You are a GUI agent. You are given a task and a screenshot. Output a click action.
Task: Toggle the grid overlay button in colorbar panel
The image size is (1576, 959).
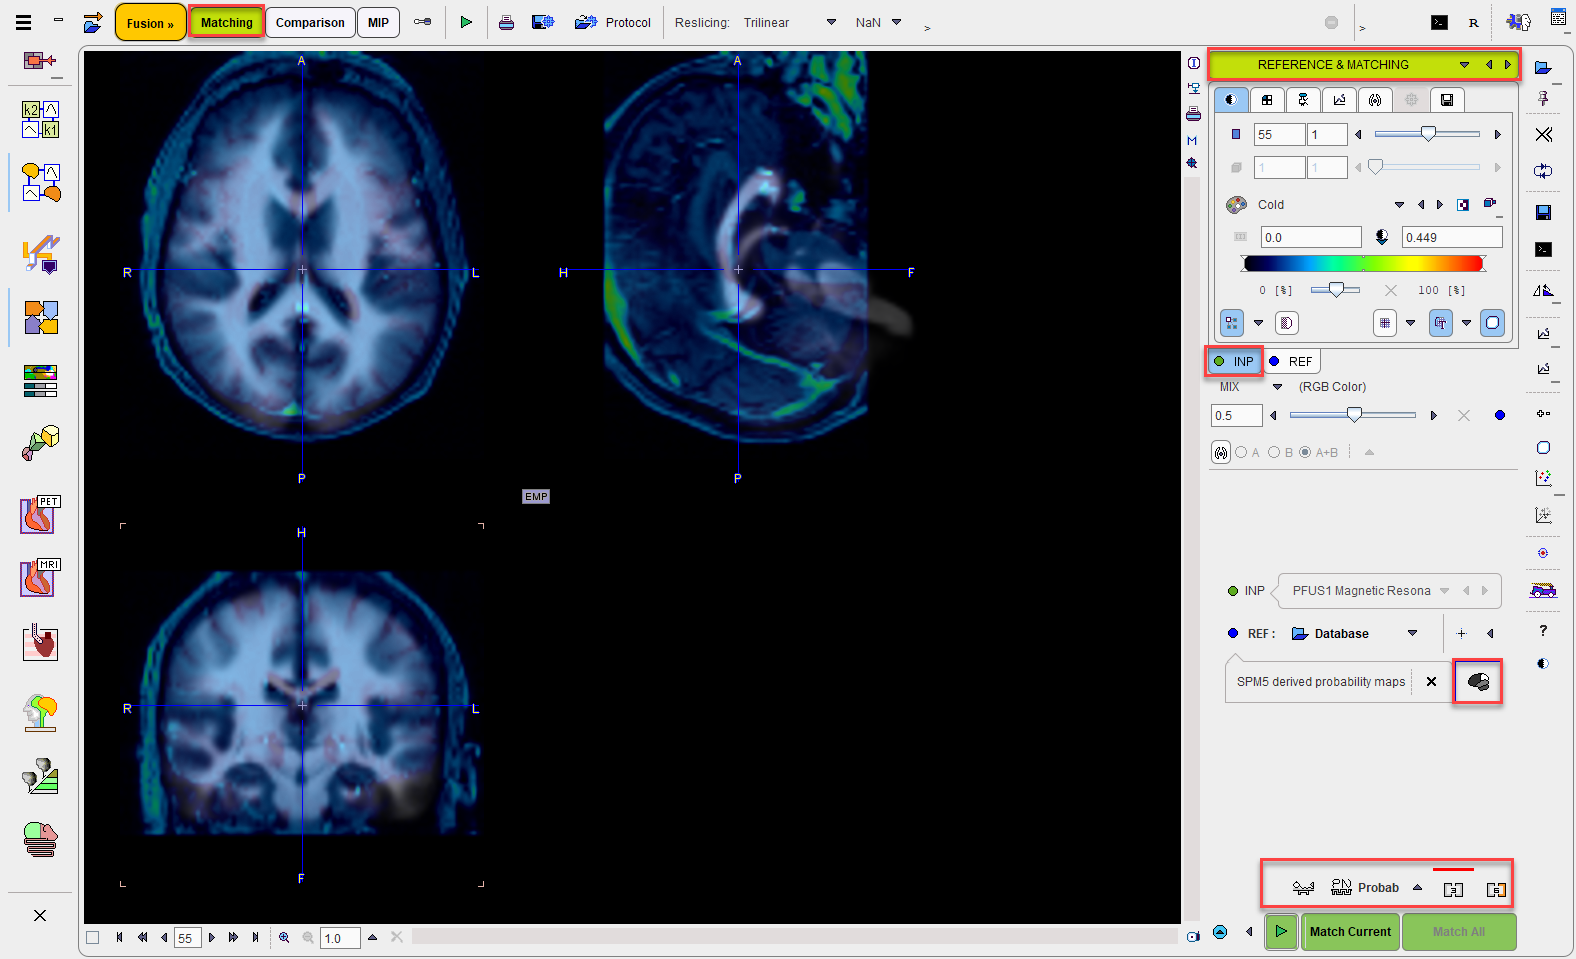pos(1385,322)
